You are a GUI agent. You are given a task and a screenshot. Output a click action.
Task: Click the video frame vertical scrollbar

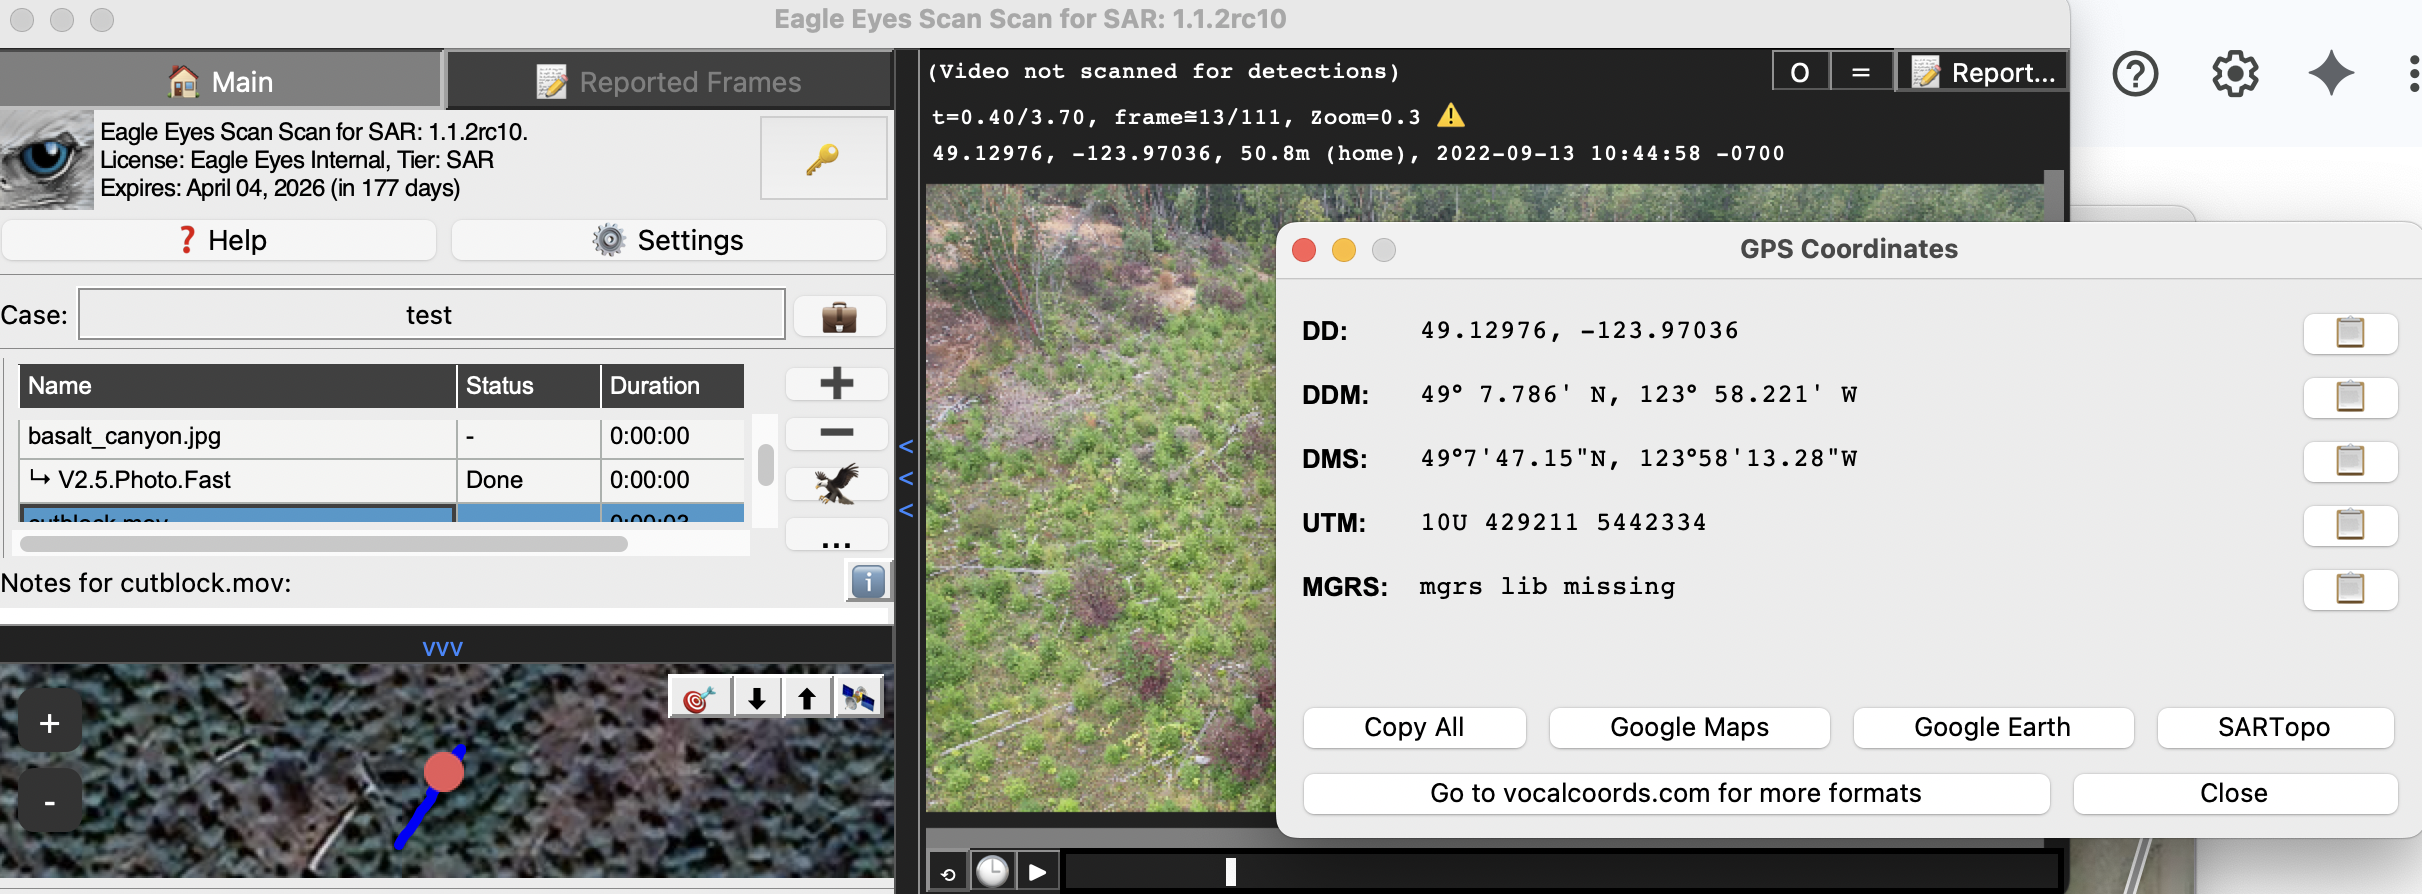coord(2054,195)
